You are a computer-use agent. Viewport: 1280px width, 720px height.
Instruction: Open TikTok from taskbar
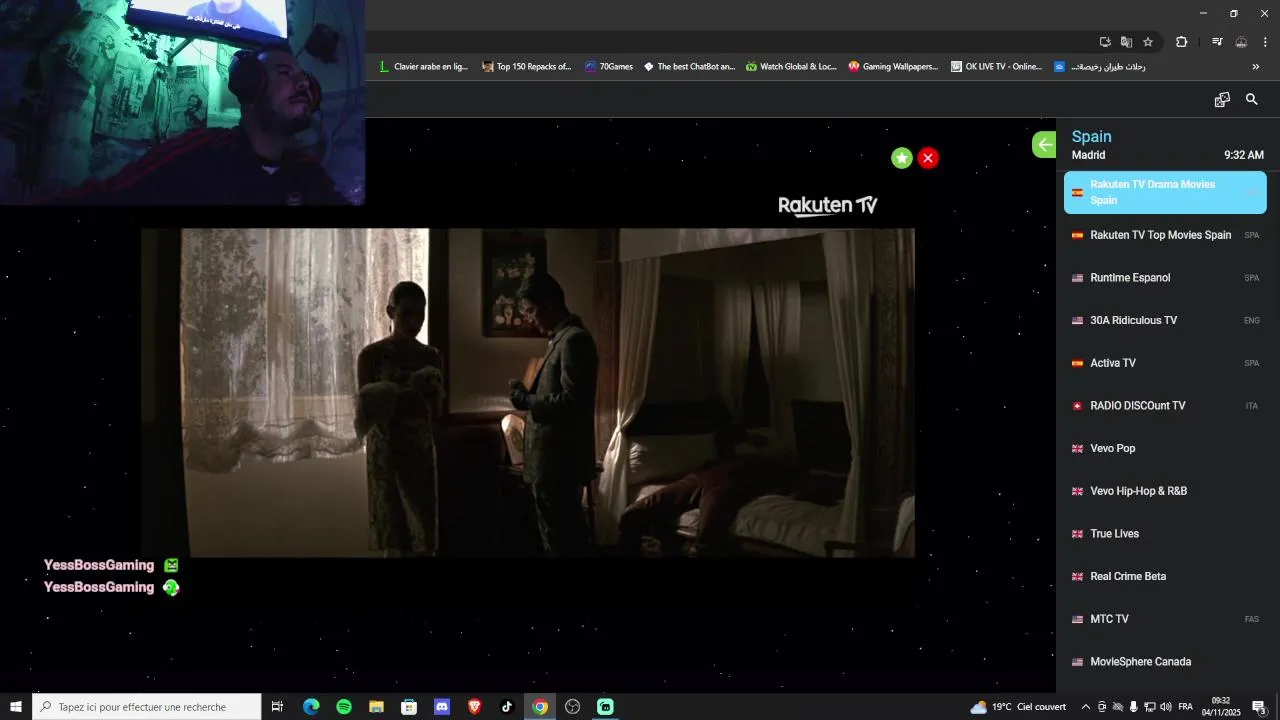coord(507,707)
